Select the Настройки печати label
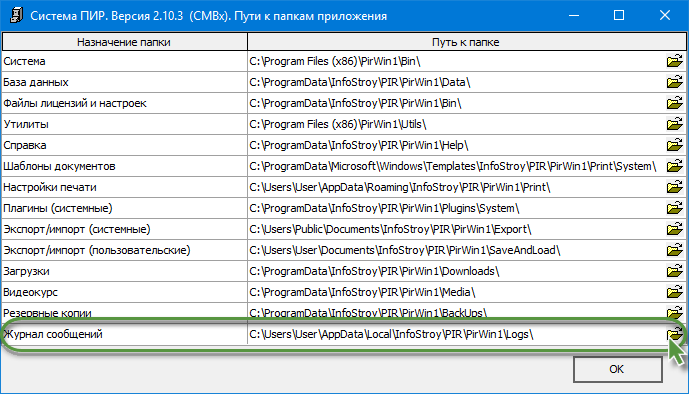 50,187
